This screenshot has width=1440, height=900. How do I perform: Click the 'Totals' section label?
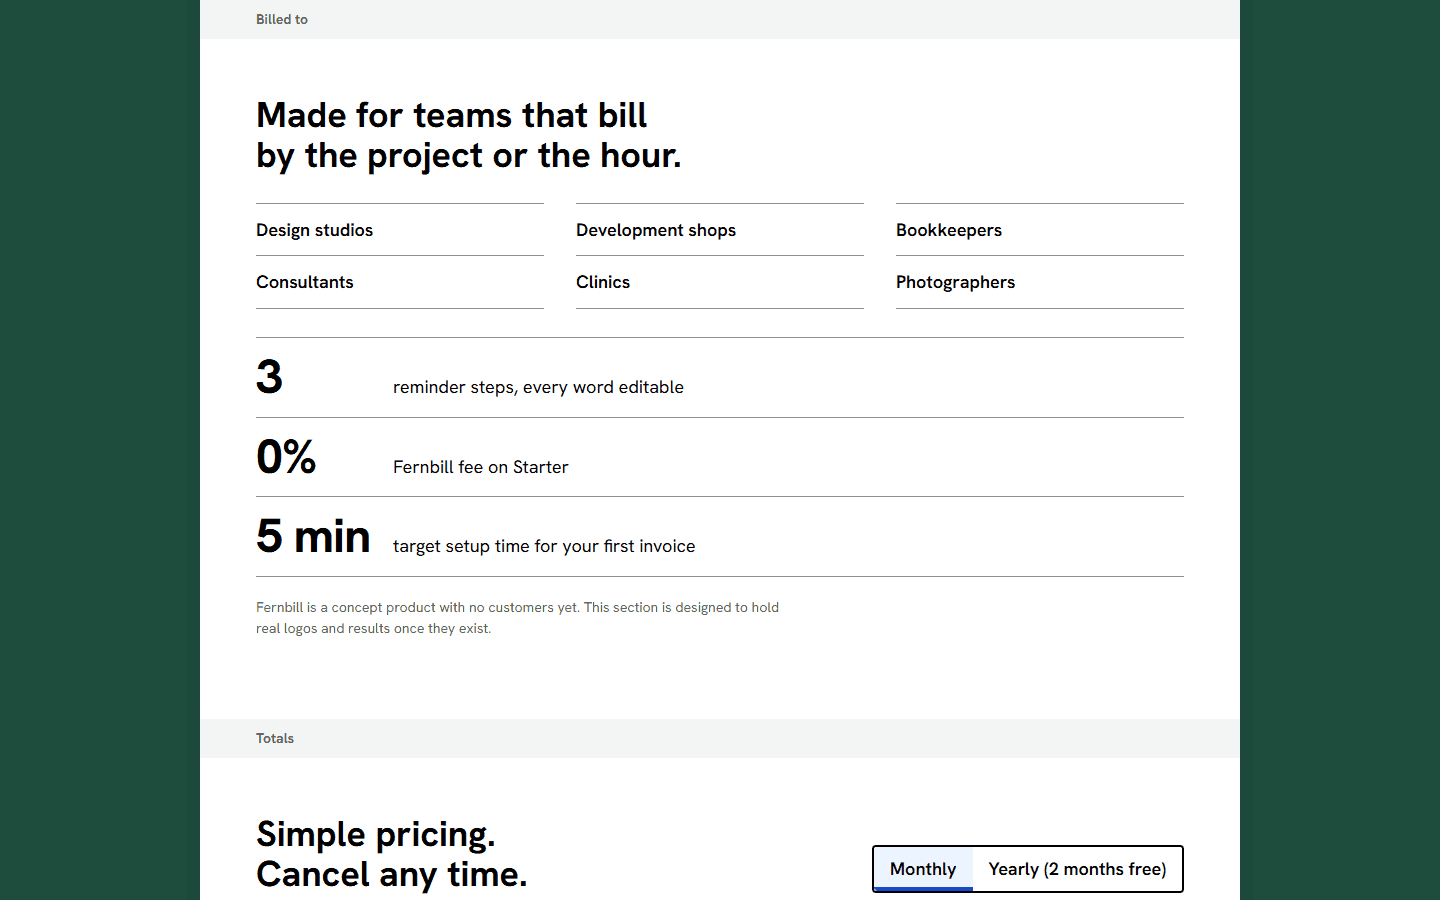coord(275,738)
